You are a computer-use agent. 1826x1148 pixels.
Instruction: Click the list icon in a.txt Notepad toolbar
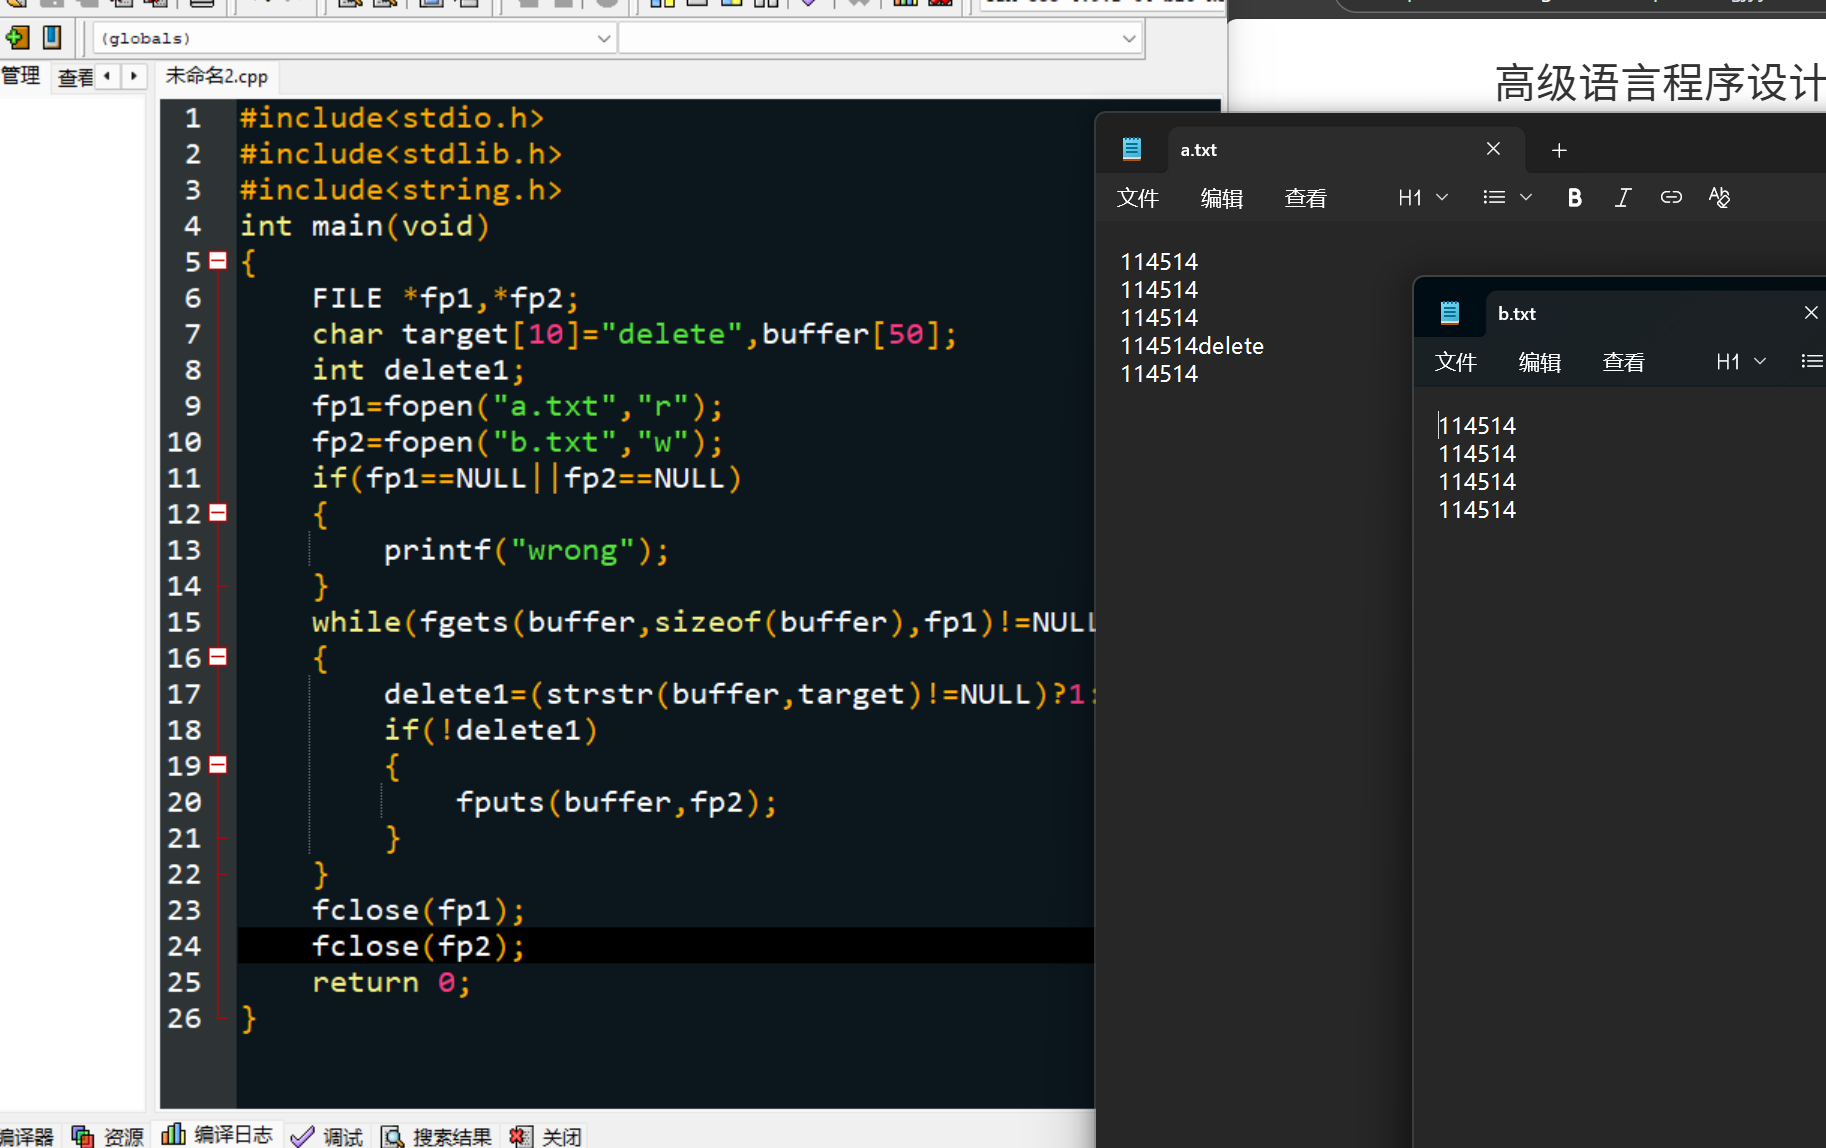tap(1494, 198)
